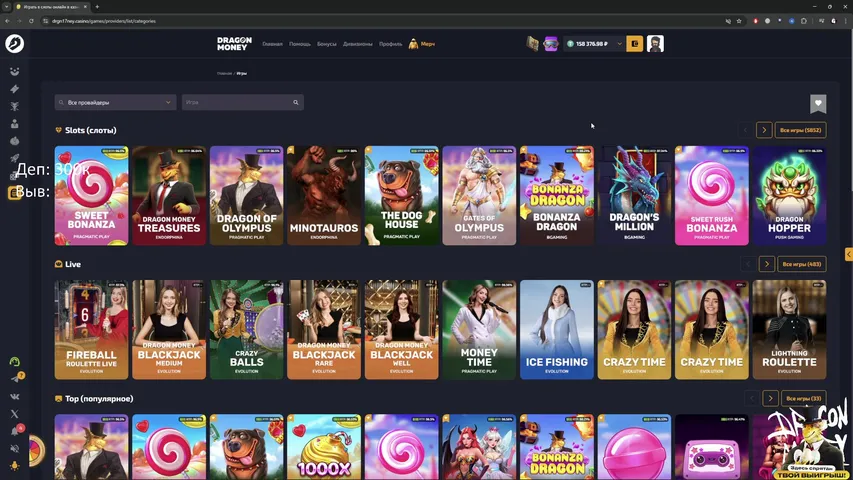Show next Live games with right arrow
Viewport: 853px width, 480px height.
(x=767, y=264)
